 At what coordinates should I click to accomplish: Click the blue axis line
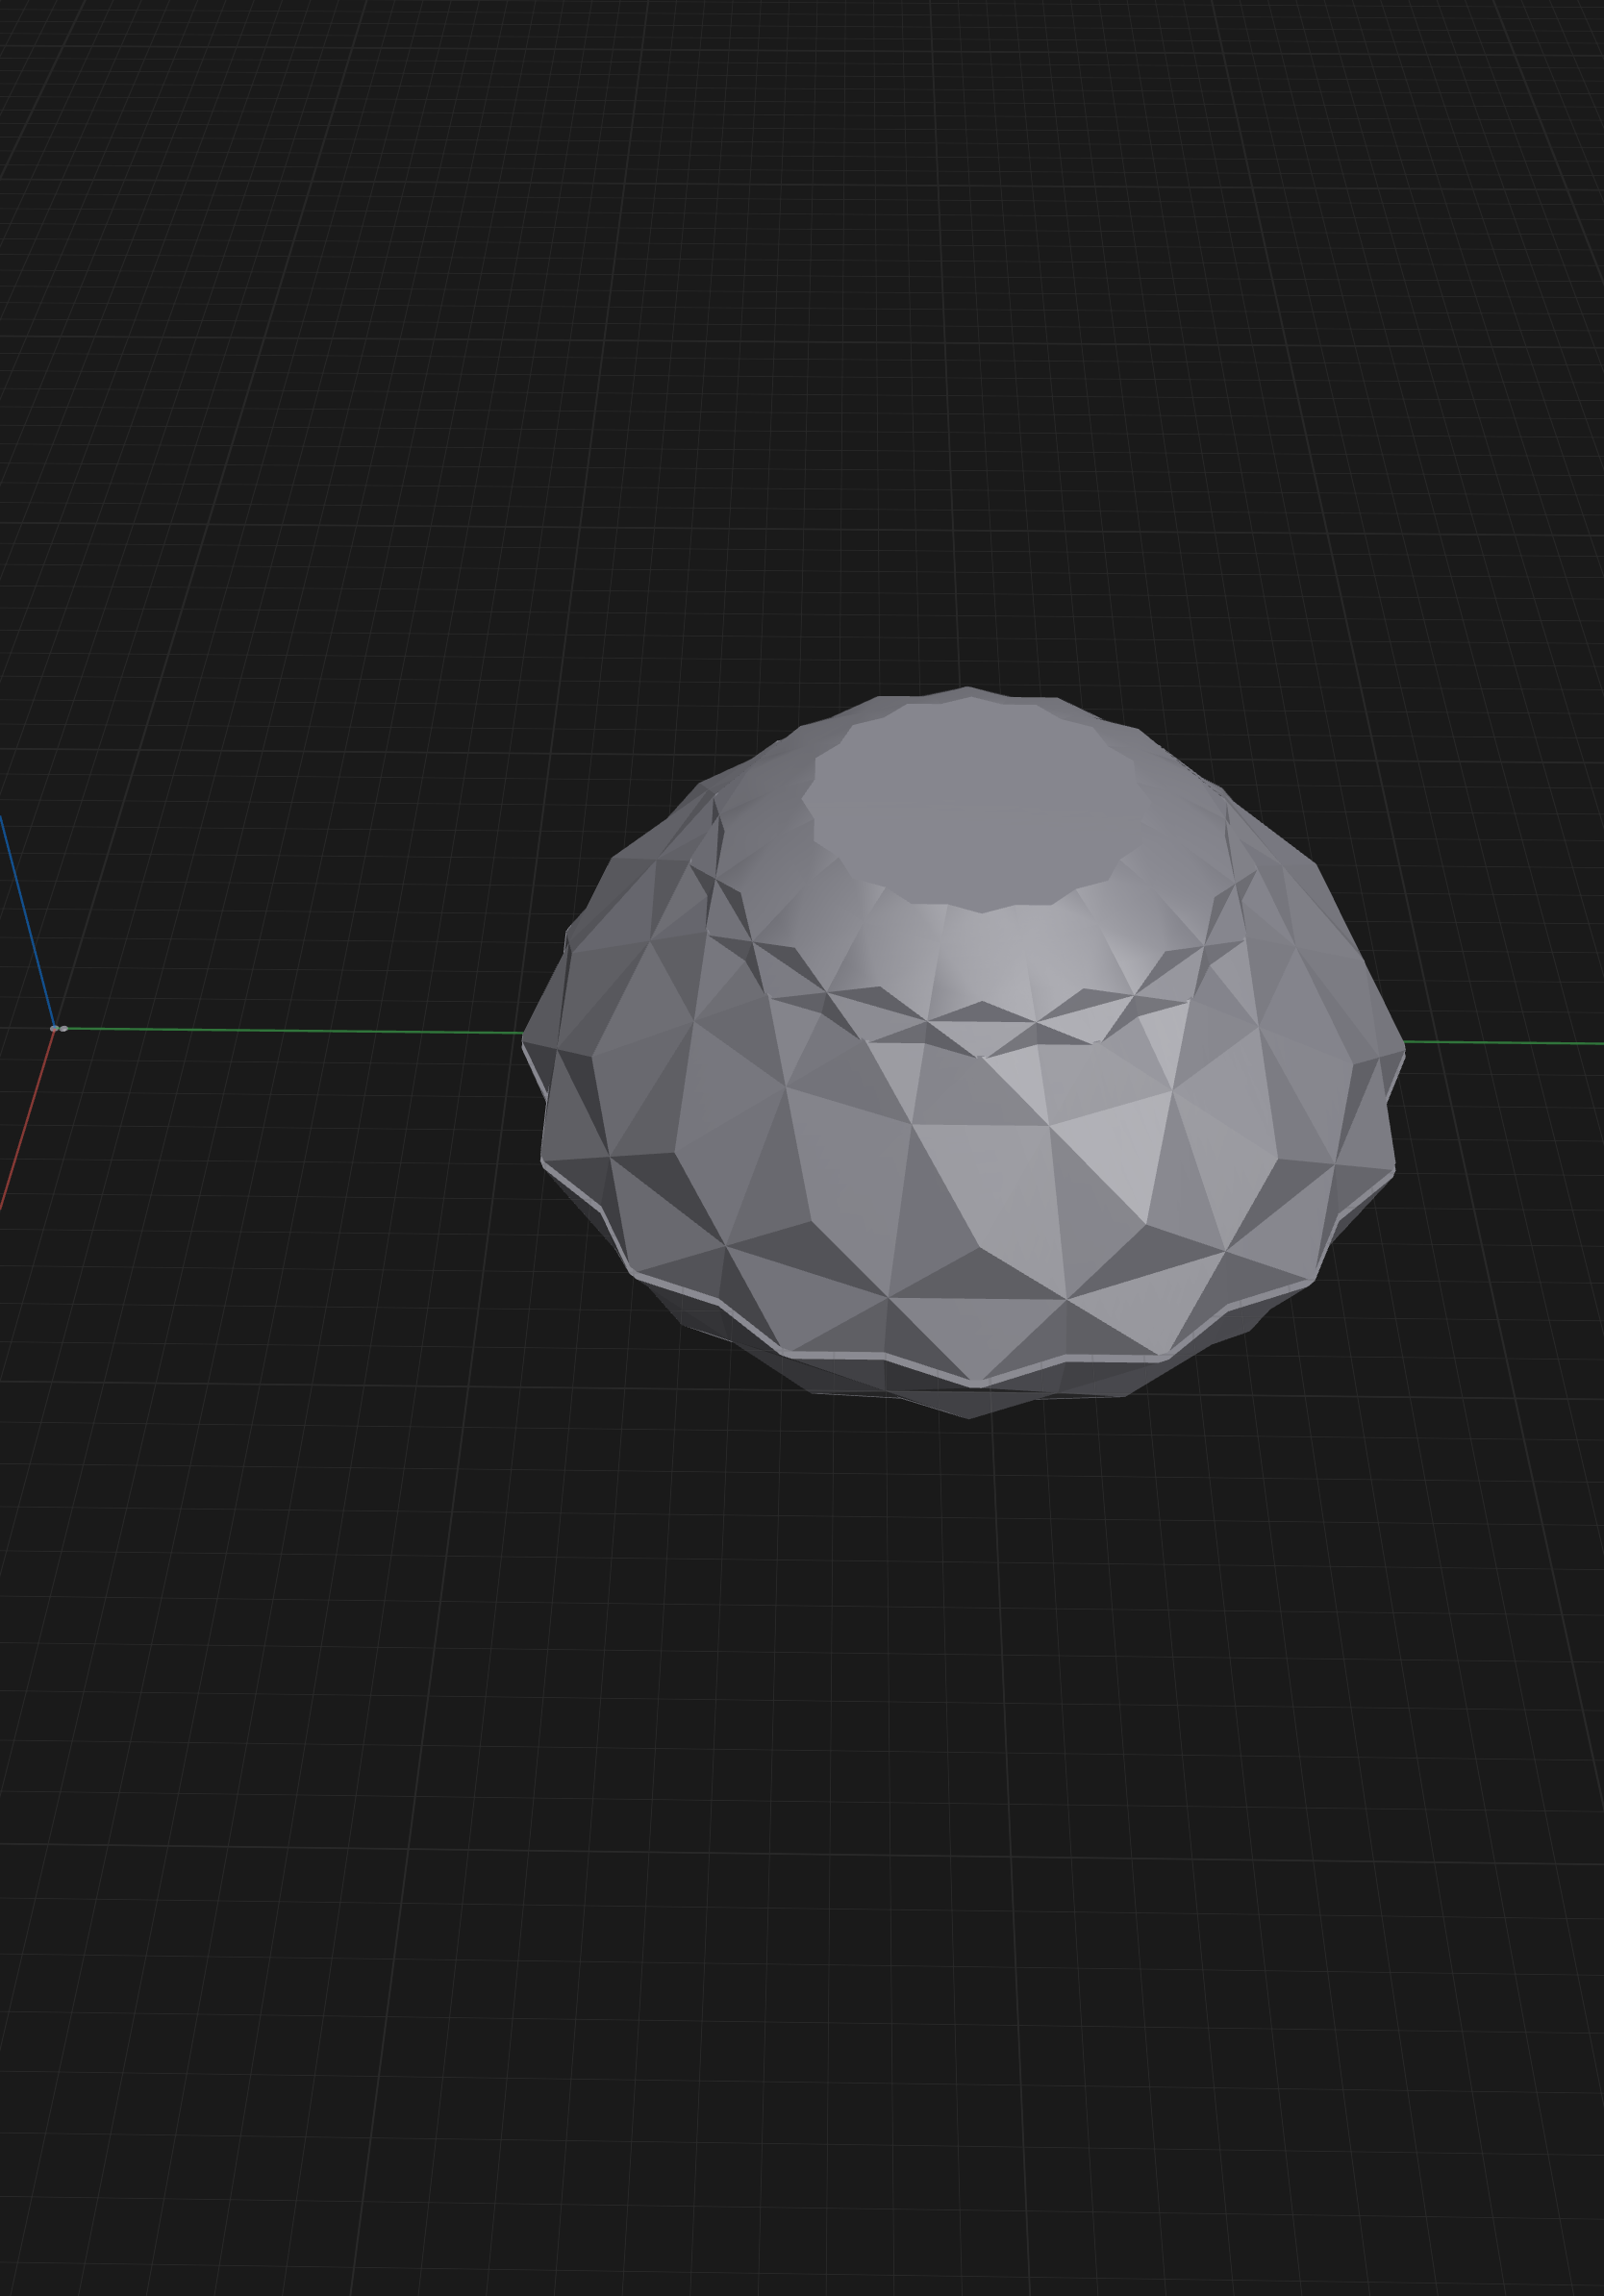27,920
